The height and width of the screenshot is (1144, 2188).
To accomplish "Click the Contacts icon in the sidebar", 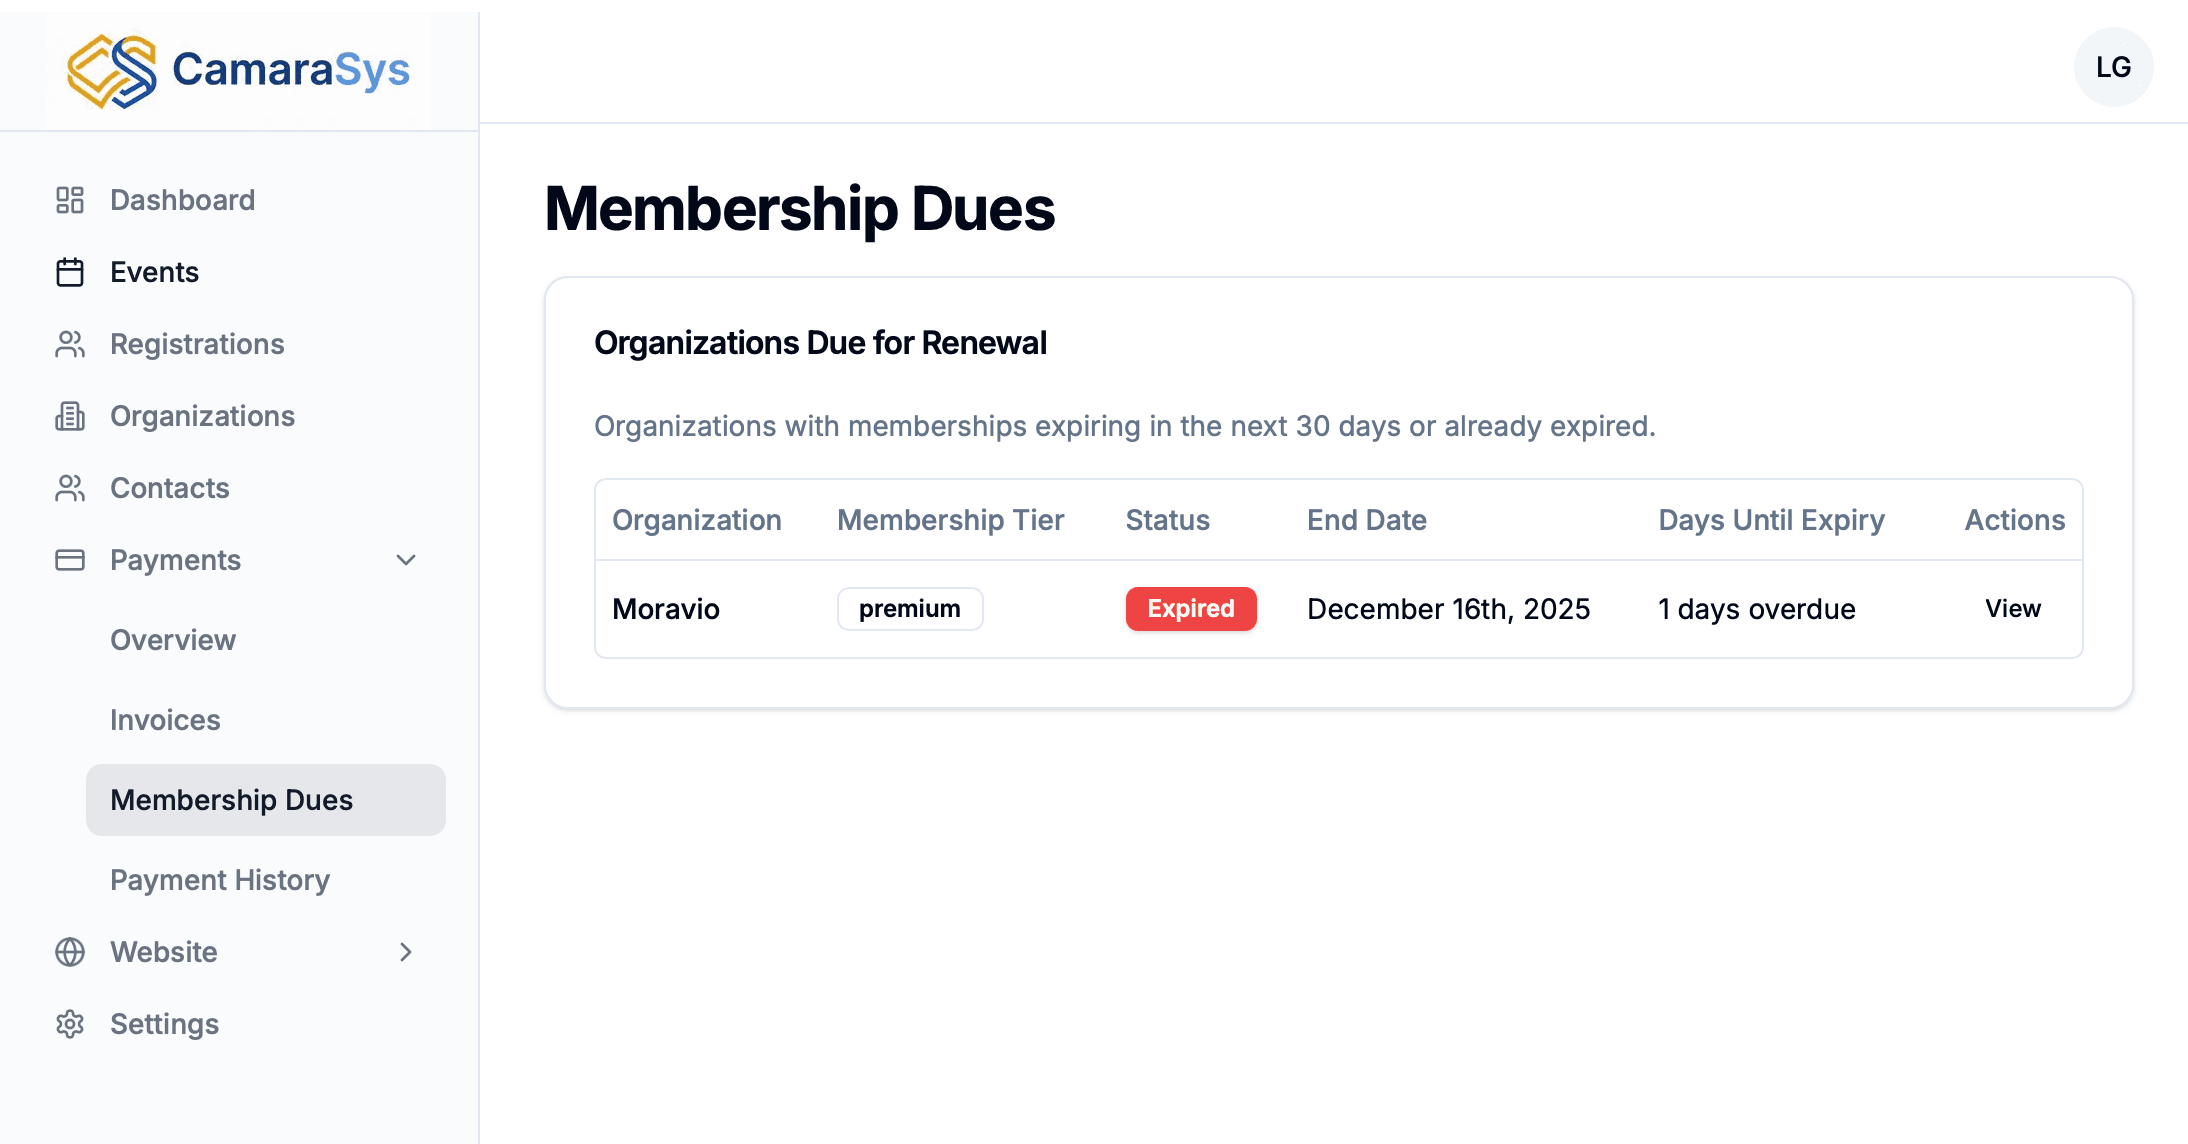I will [x=69, y=488].
